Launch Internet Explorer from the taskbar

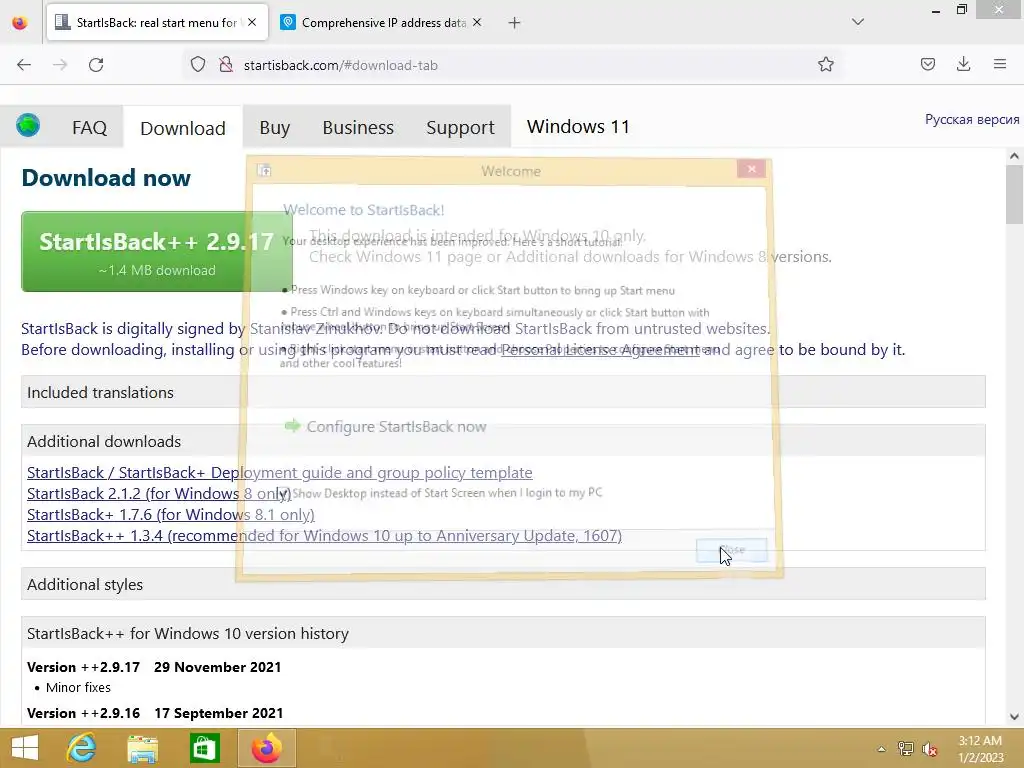point(82,748)
